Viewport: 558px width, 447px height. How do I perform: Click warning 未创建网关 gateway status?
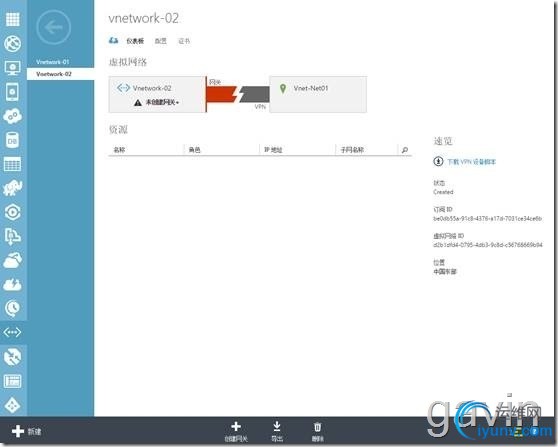click(157, 102)
